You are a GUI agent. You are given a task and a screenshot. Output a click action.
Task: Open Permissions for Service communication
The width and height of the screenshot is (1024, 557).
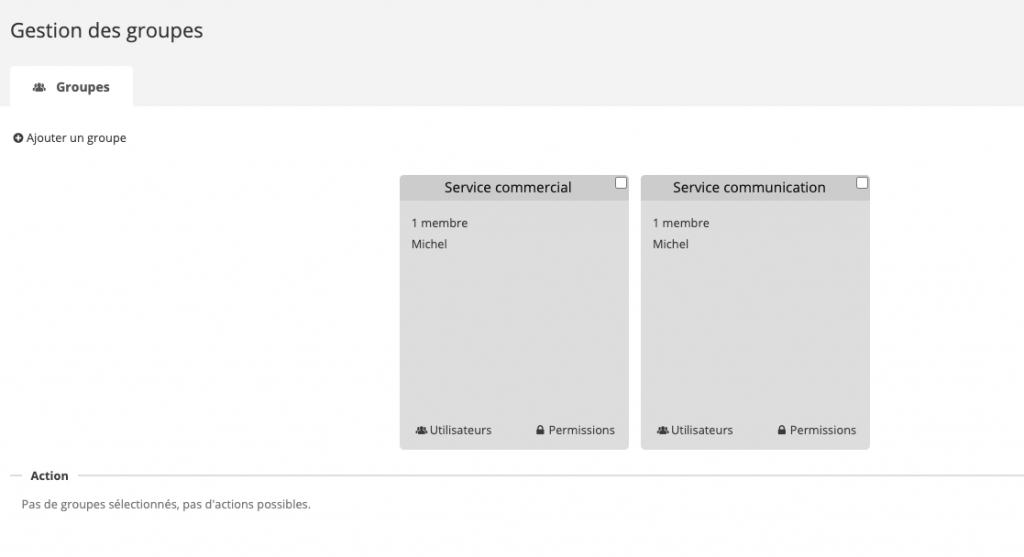pos(823,430)
